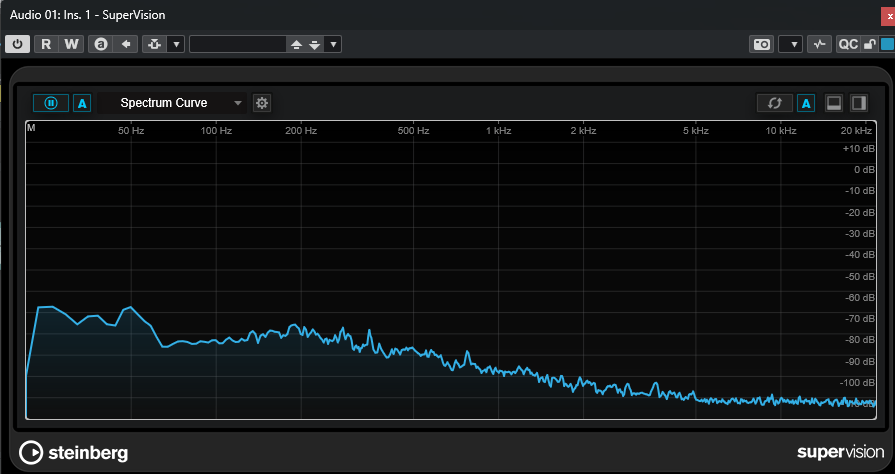Click the -70 dB level label
This screenshot has width=895, height=474.
click(860, 319)
